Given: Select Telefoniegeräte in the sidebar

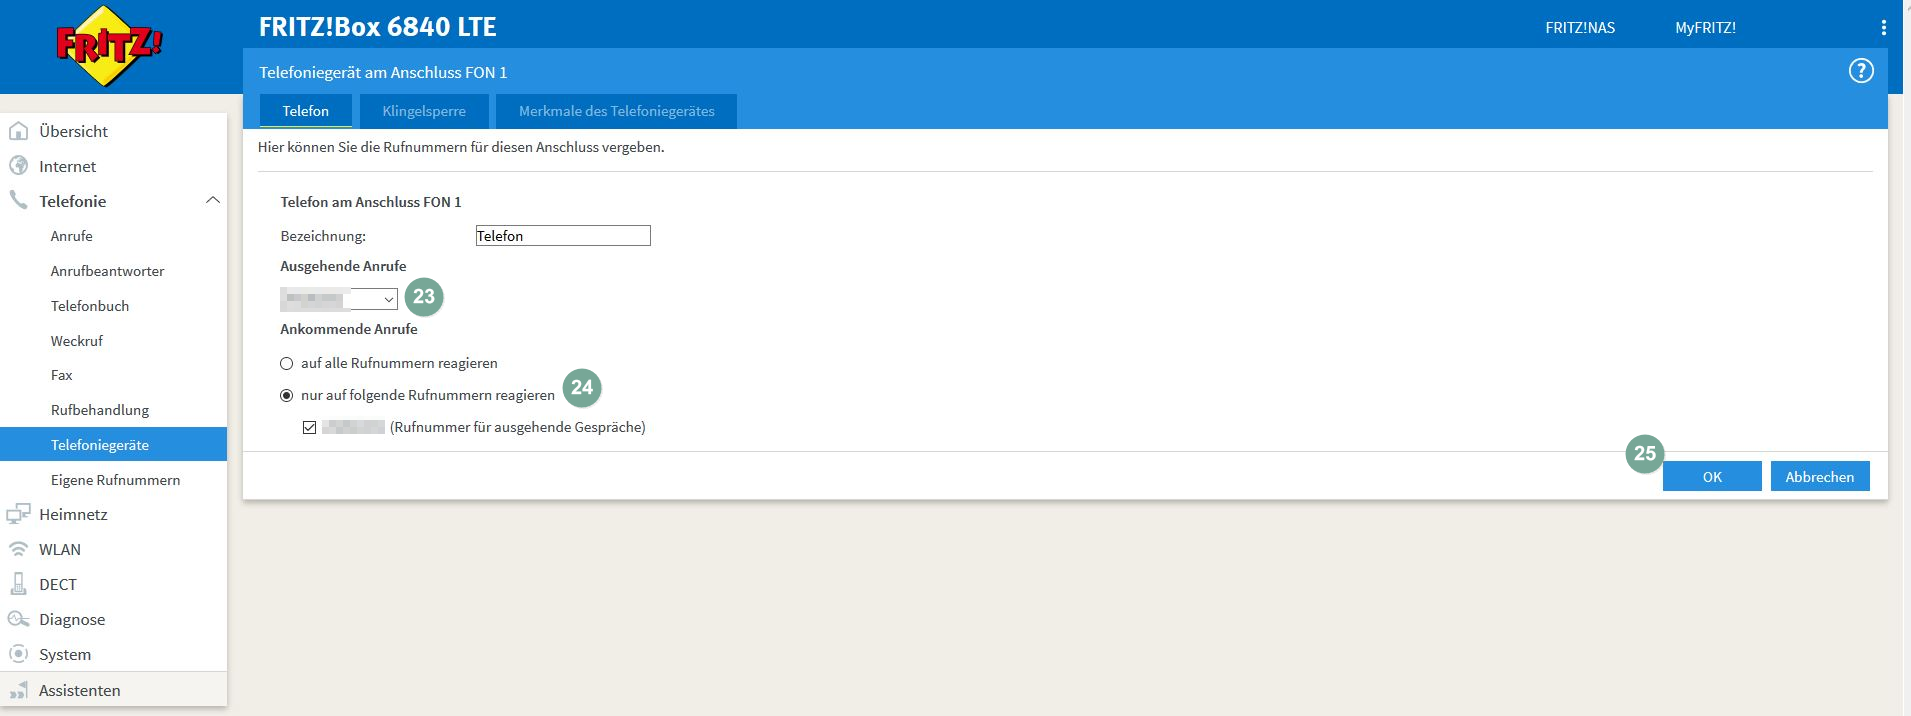Looking at the screenshot, I should (x=114, y=444).
